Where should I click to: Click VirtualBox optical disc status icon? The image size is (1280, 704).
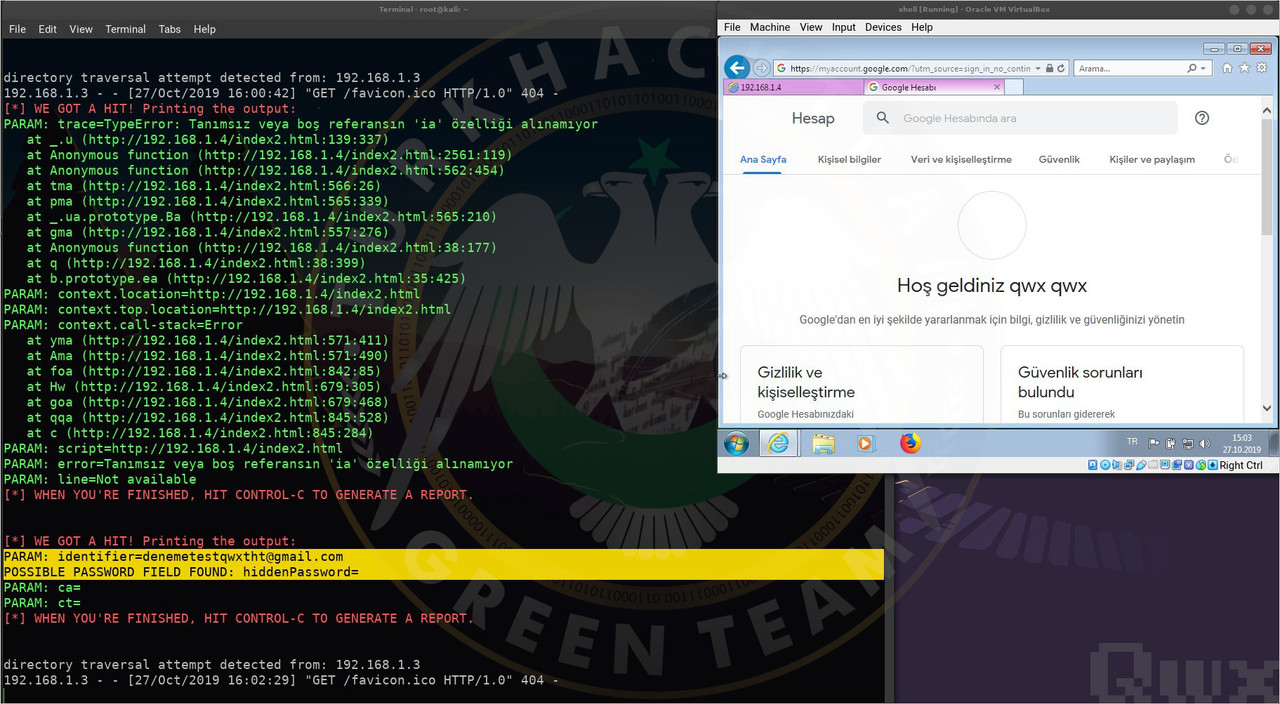point(1105,465)
